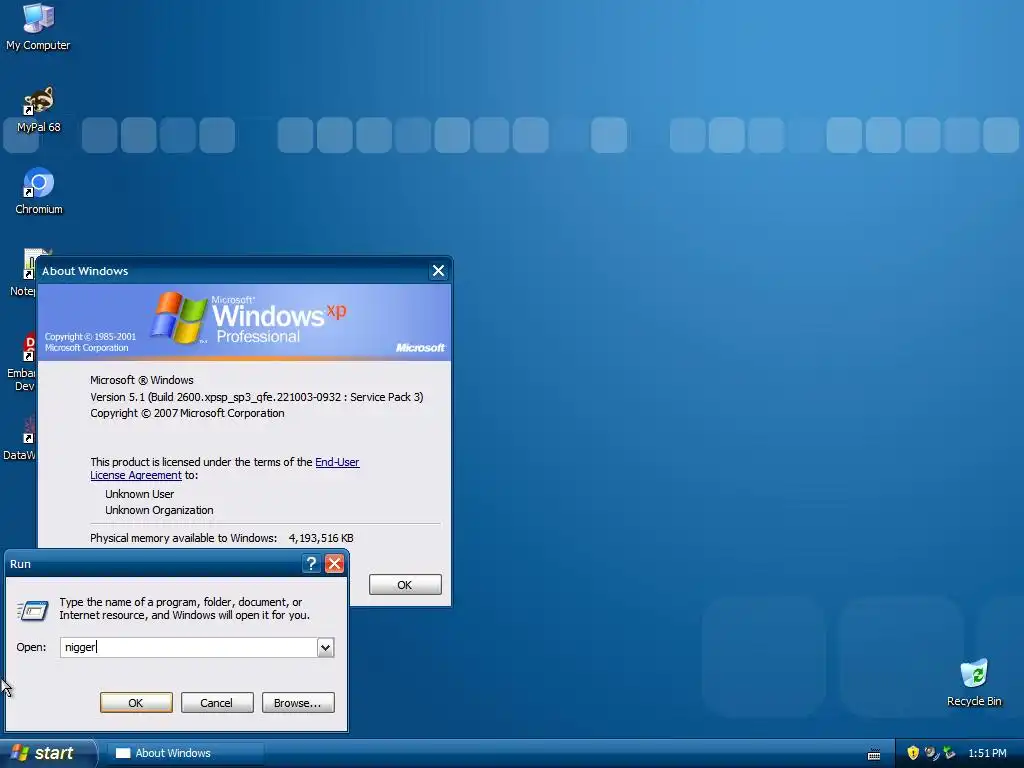Image resolution: width=1024 pixels, height=768 pixels.
Task: Click the speaker volume tray icon
Action: pyautogui.click(x=931, y=753)
